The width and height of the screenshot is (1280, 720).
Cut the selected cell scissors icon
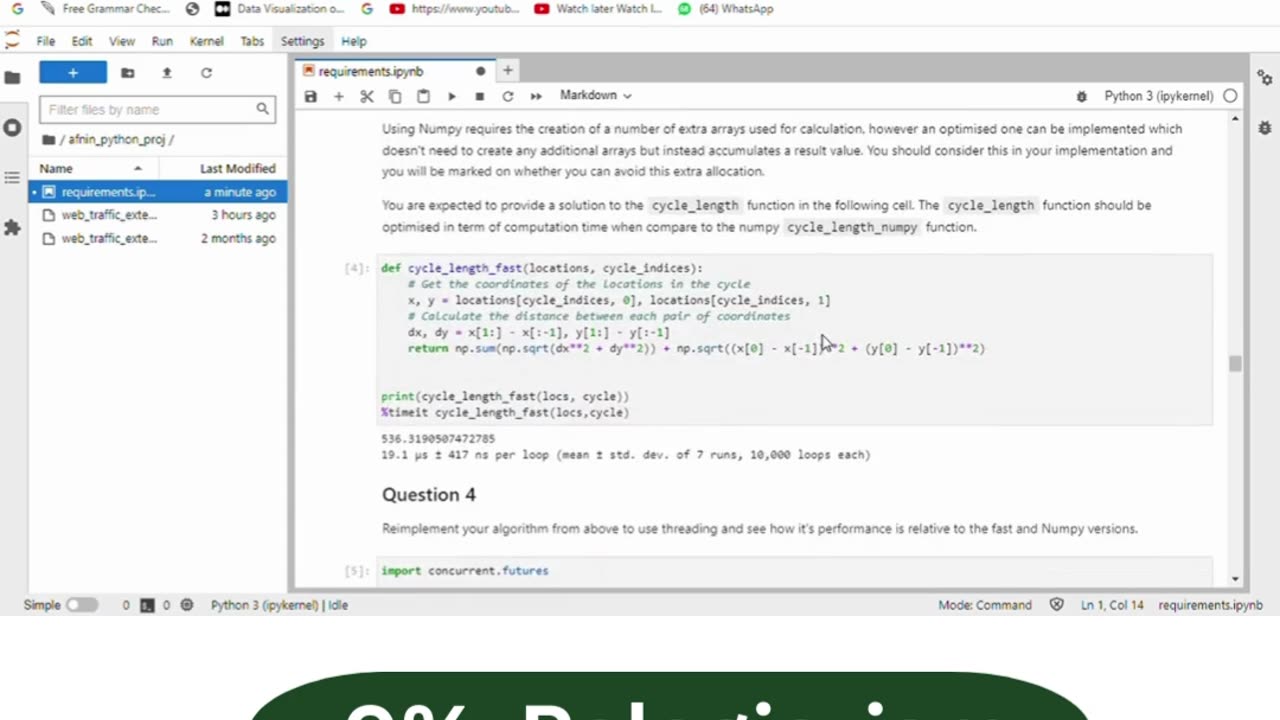367,96
